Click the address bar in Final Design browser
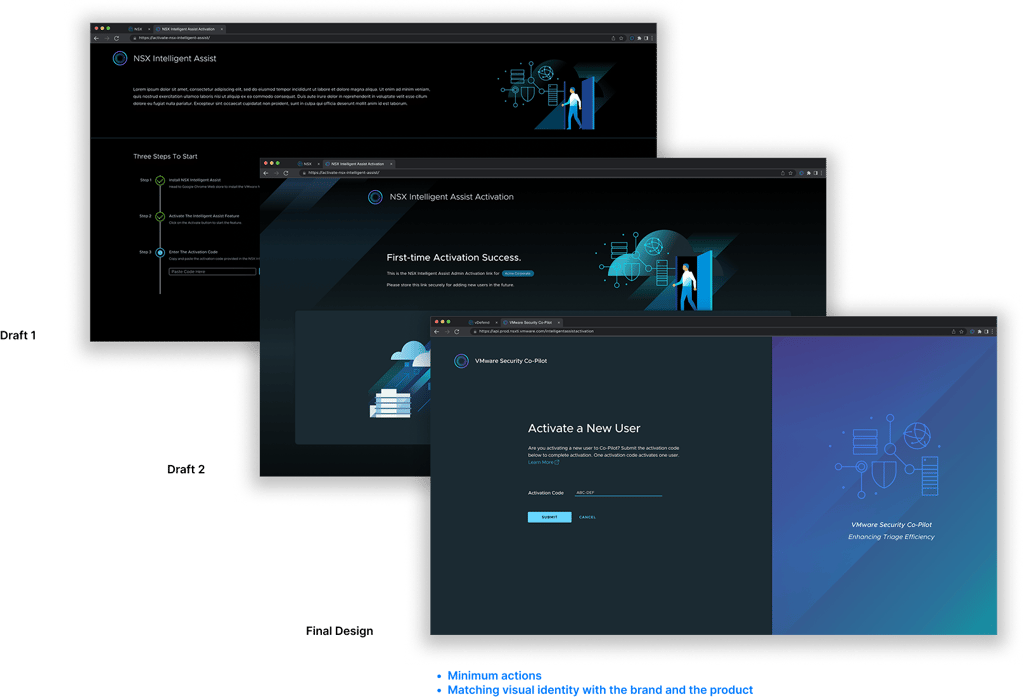This screenshot has height=697, width=1024. (709, 331)
